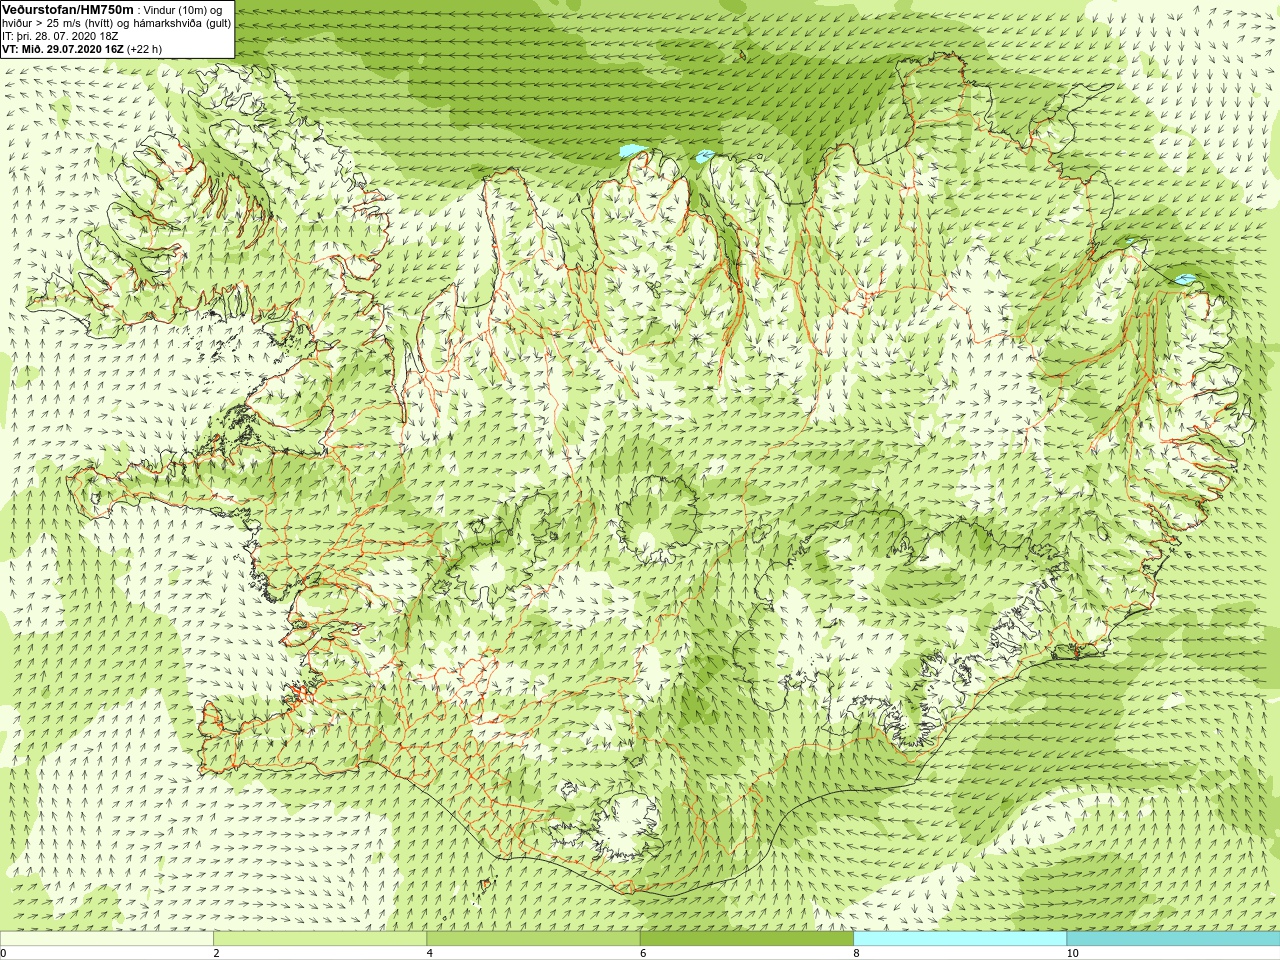Click the 0–2 m/s pale legend swatch
This screenshot has width=1280, height=960.
click(107, 939)
